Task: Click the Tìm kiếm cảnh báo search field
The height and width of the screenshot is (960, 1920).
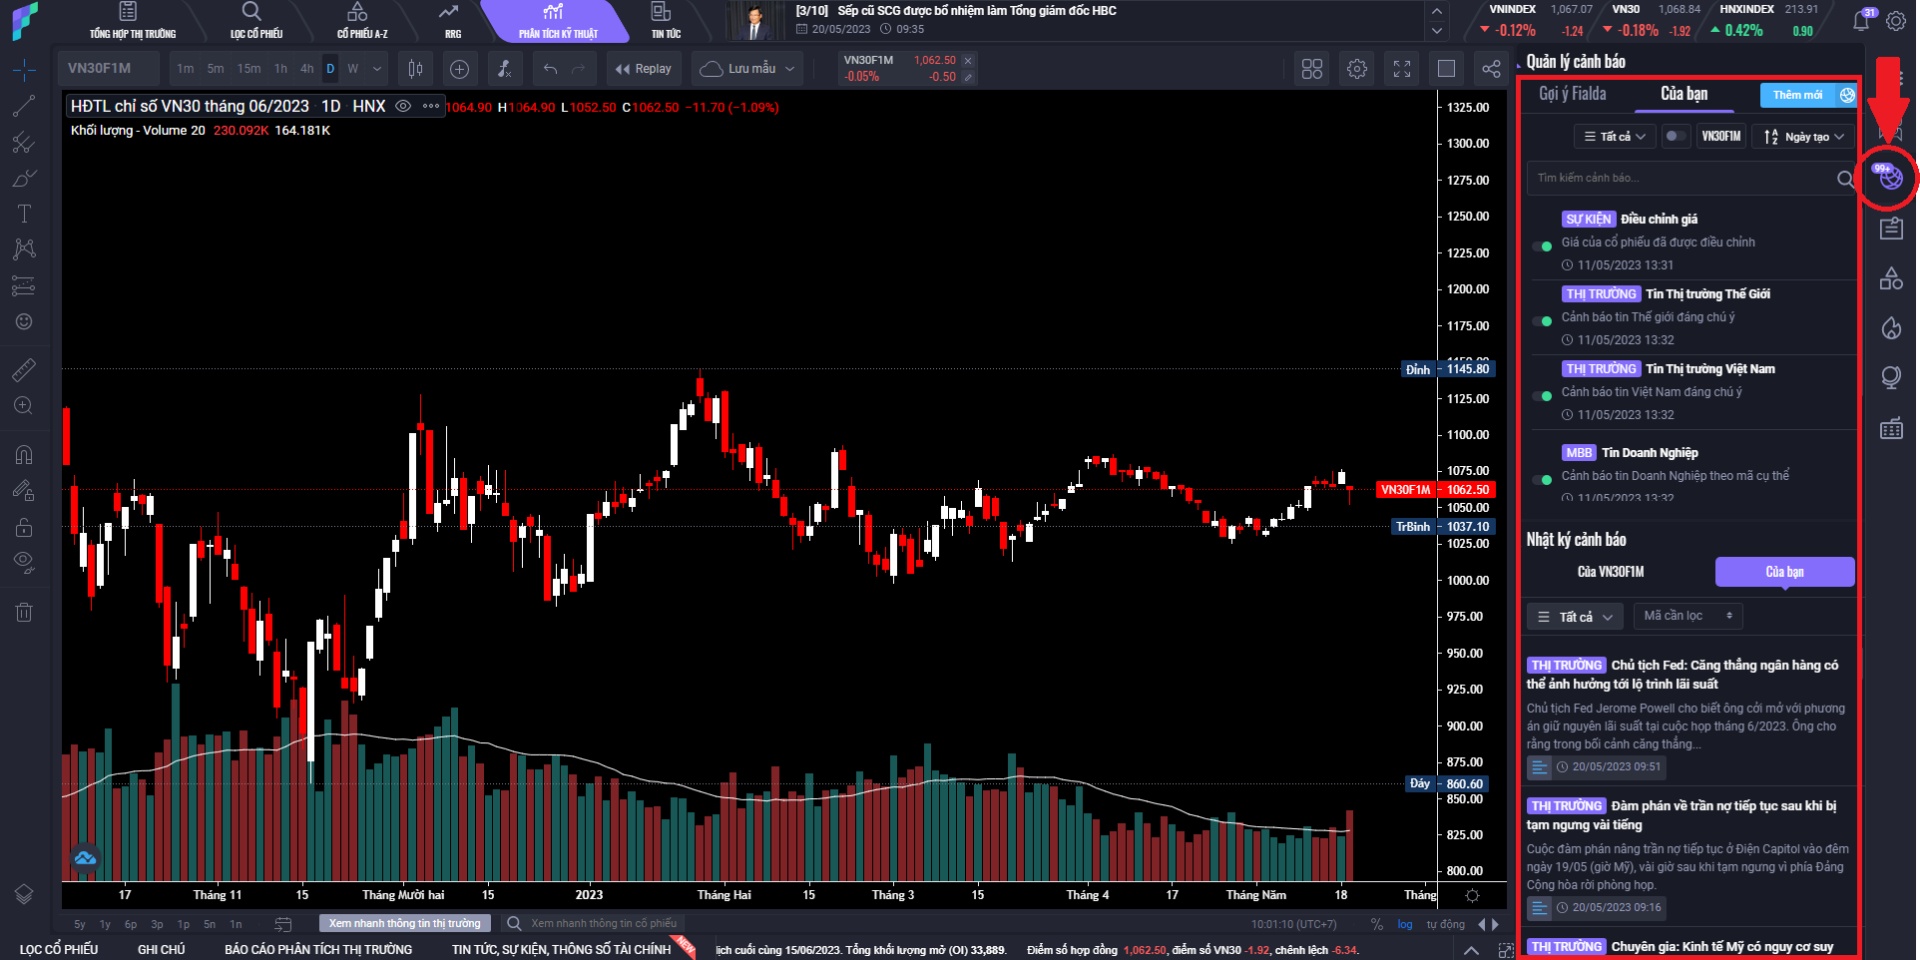Action: click(x=1680, y=178)
